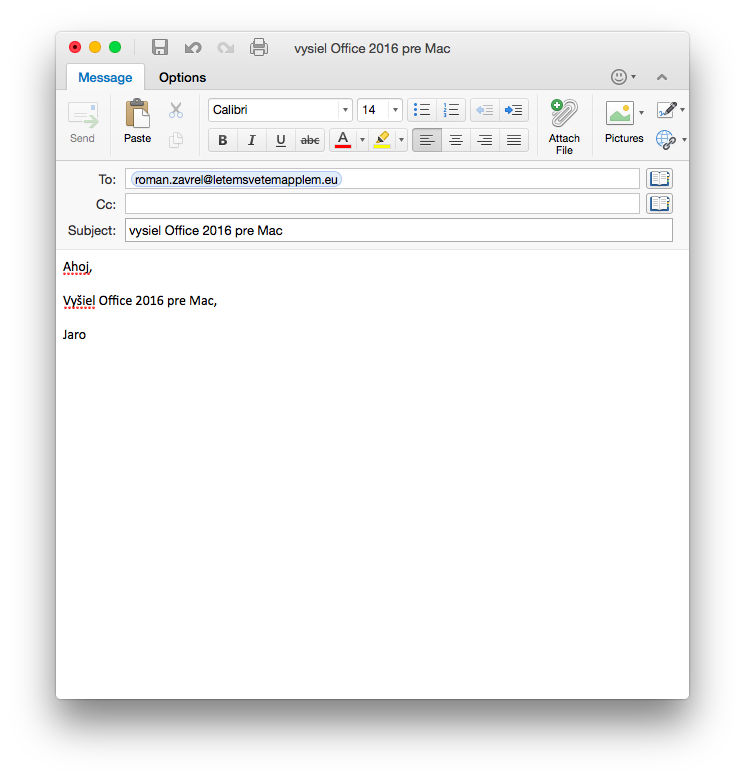Click the Redo arrow icon
This screenshot has height=779, width=745.
225,48
